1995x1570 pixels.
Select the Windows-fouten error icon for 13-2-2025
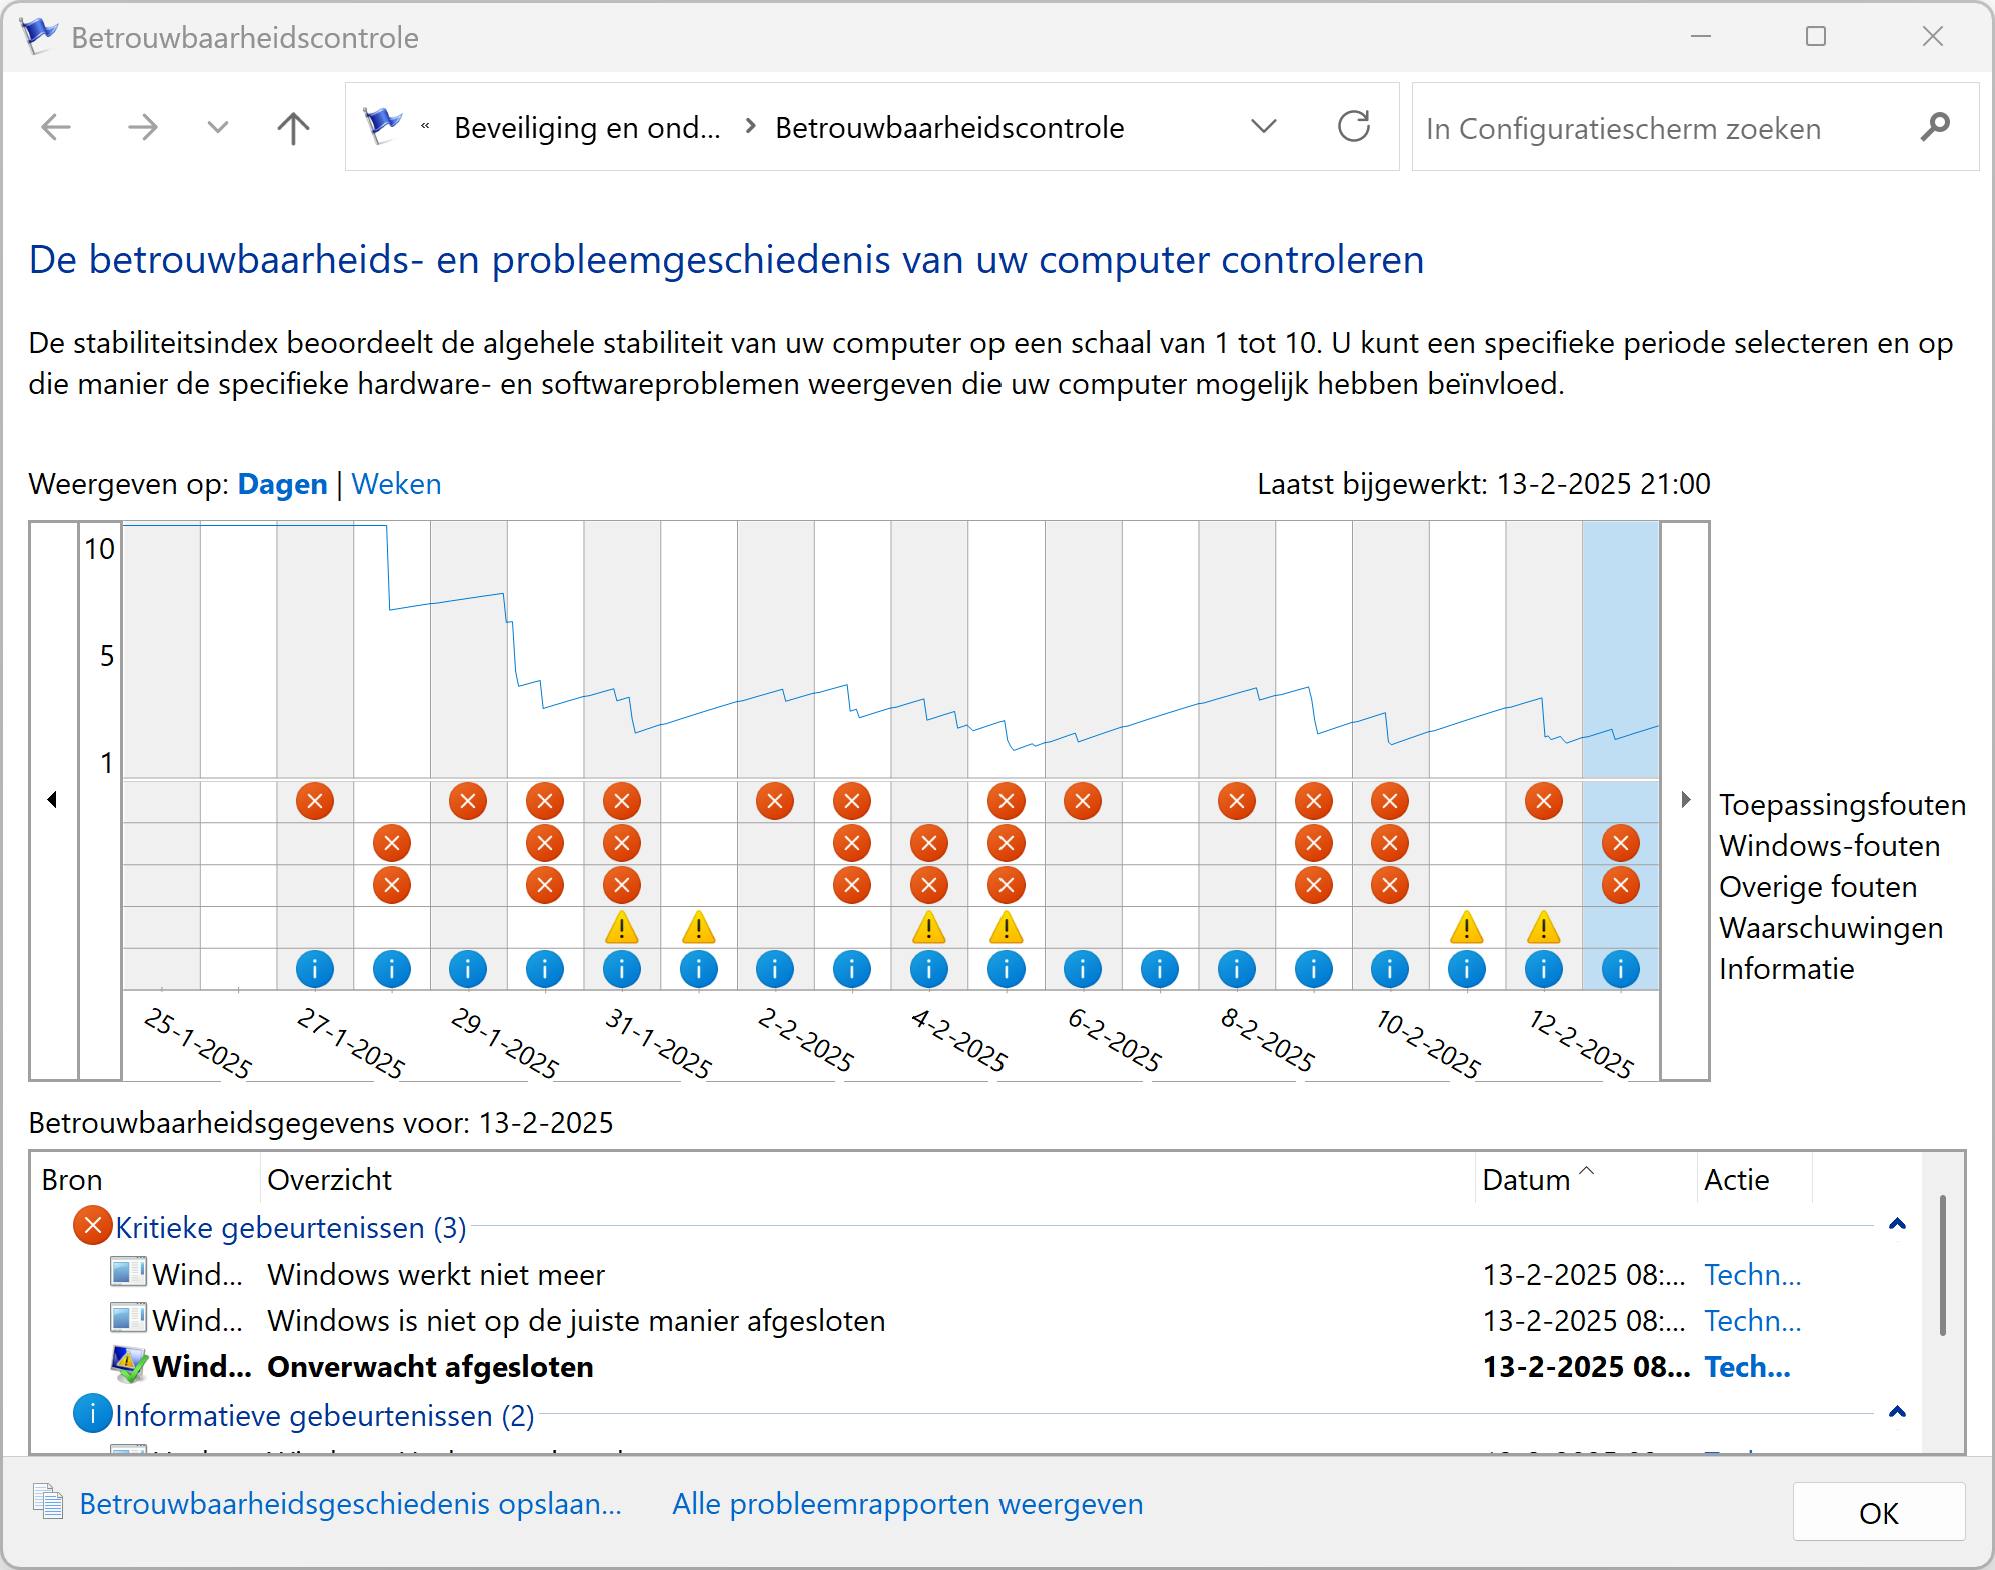tap(1620, 843)
